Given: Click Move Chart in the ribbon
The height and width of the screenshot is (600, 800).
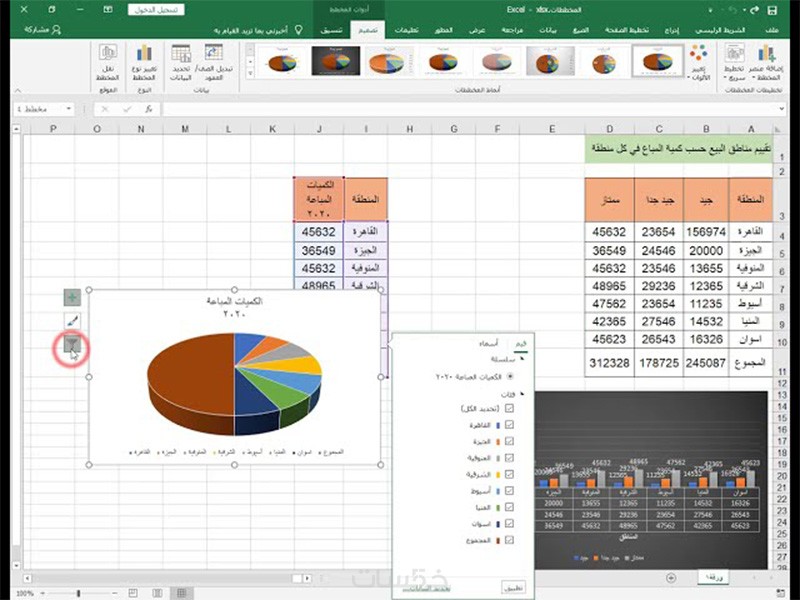Looking at the screenshot, I should click(x=108, y=62).
